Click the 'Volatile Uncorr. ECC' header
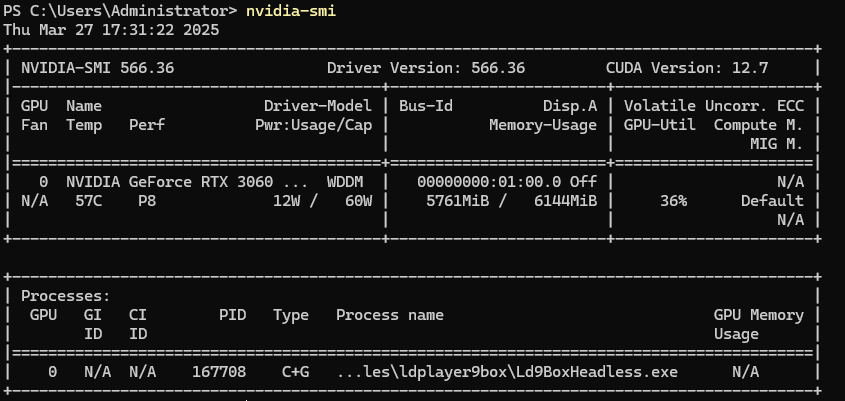The image size is (845, 401). pos(714,106)
